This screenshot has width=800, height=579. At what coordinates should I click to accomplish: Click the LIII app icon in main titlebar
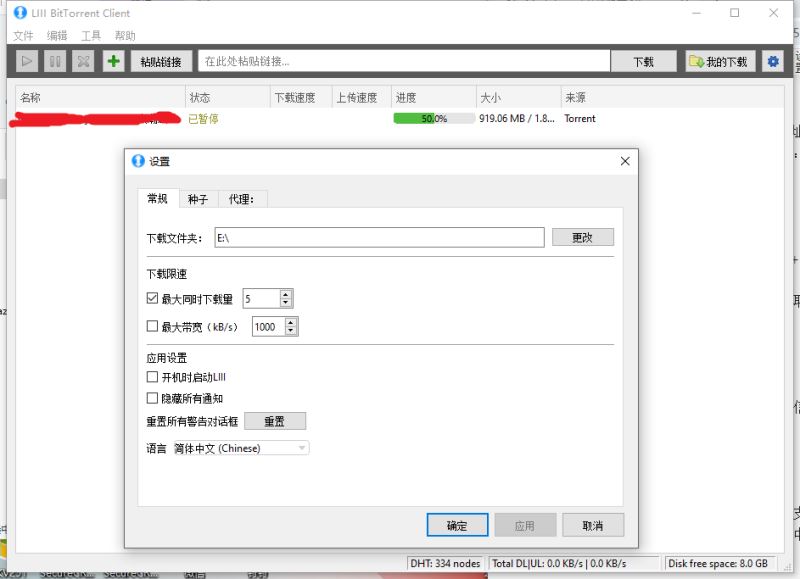coord(20,13)
